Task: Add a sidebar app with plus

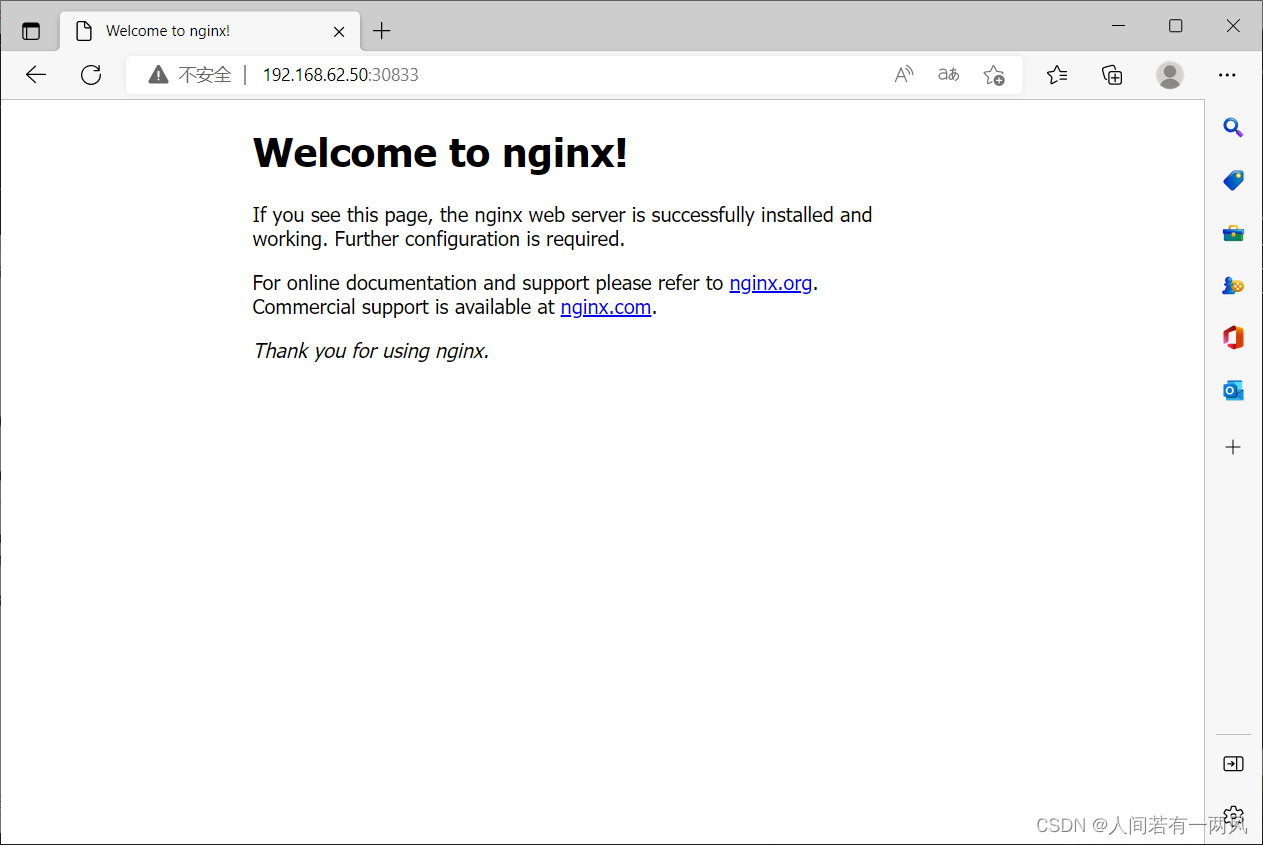Action: pos(1233,447)
